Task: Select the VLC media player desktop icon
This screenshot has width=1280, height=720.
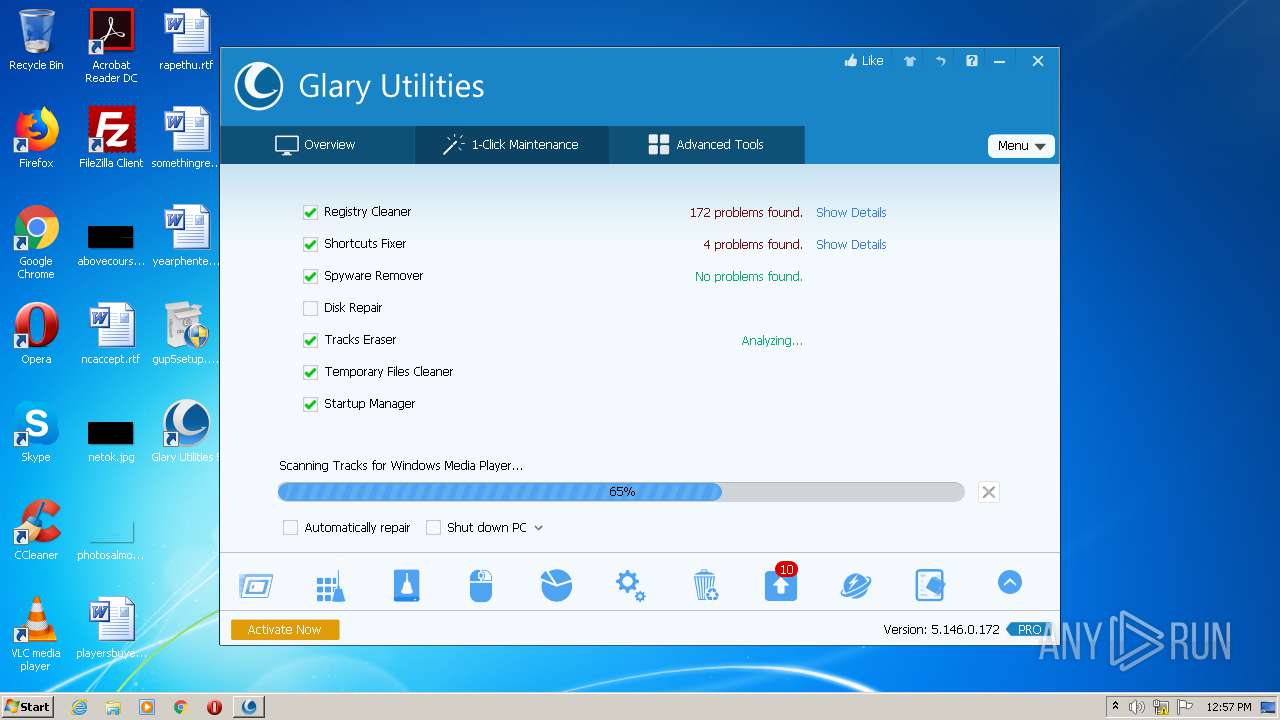Action: click(x=36, y=633)
